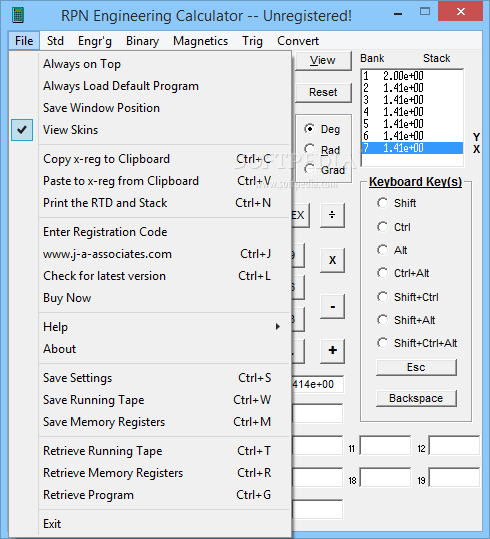Viewport: 490px width, 539px height.
Task: Click display field showing 414e+00
Action: (317, 384)
